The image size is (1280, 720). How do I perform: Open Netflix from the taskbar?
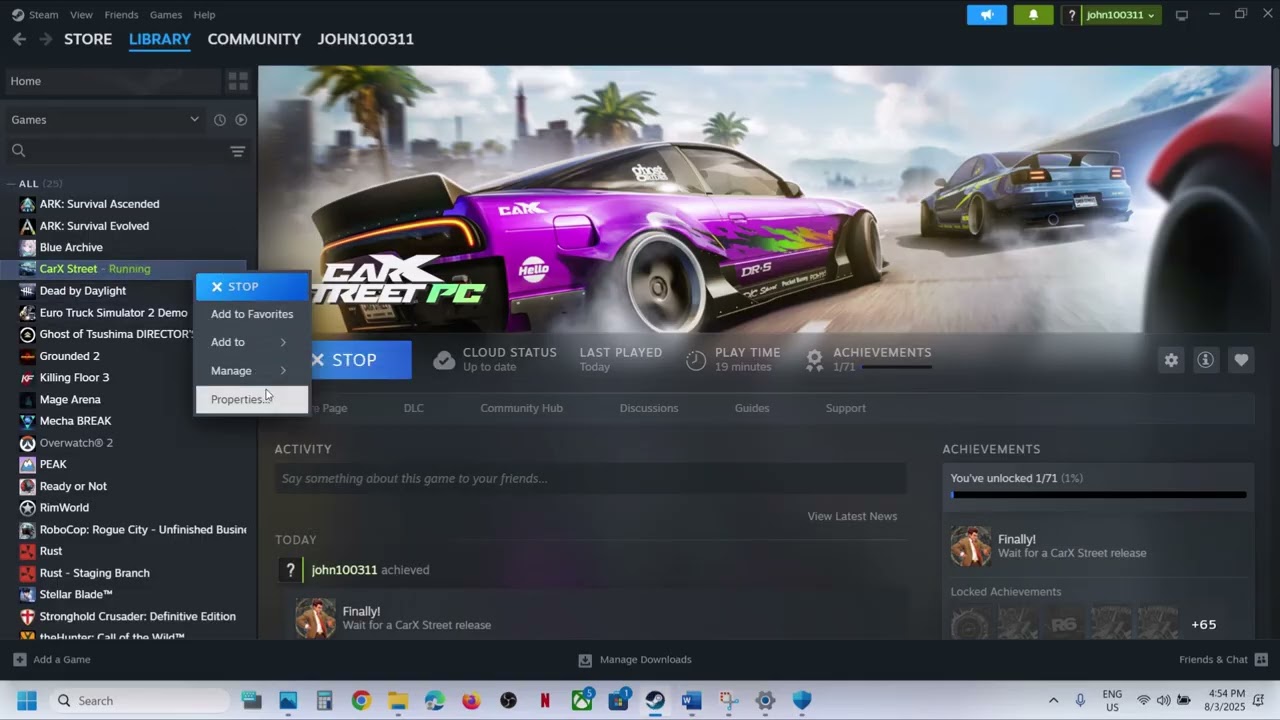(545, 701)
